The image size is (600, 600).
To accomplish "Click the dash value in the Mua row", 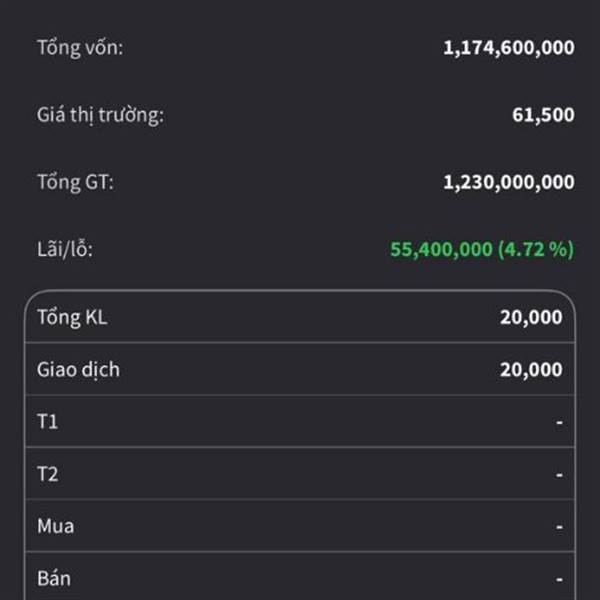I will point(559,526).
